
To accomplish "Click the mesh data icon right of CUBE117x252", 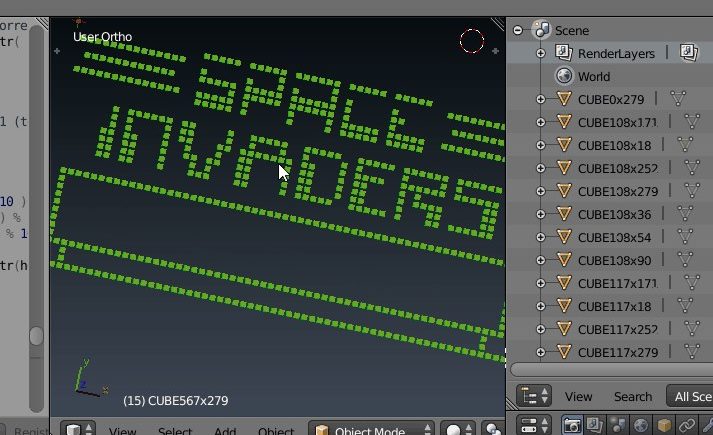I will 692,329.
